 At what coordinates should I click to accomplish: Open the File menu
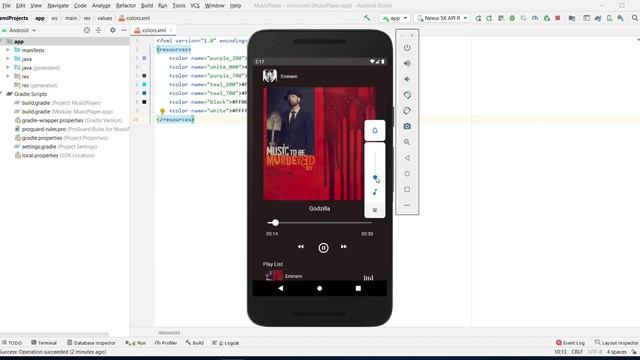6,6
